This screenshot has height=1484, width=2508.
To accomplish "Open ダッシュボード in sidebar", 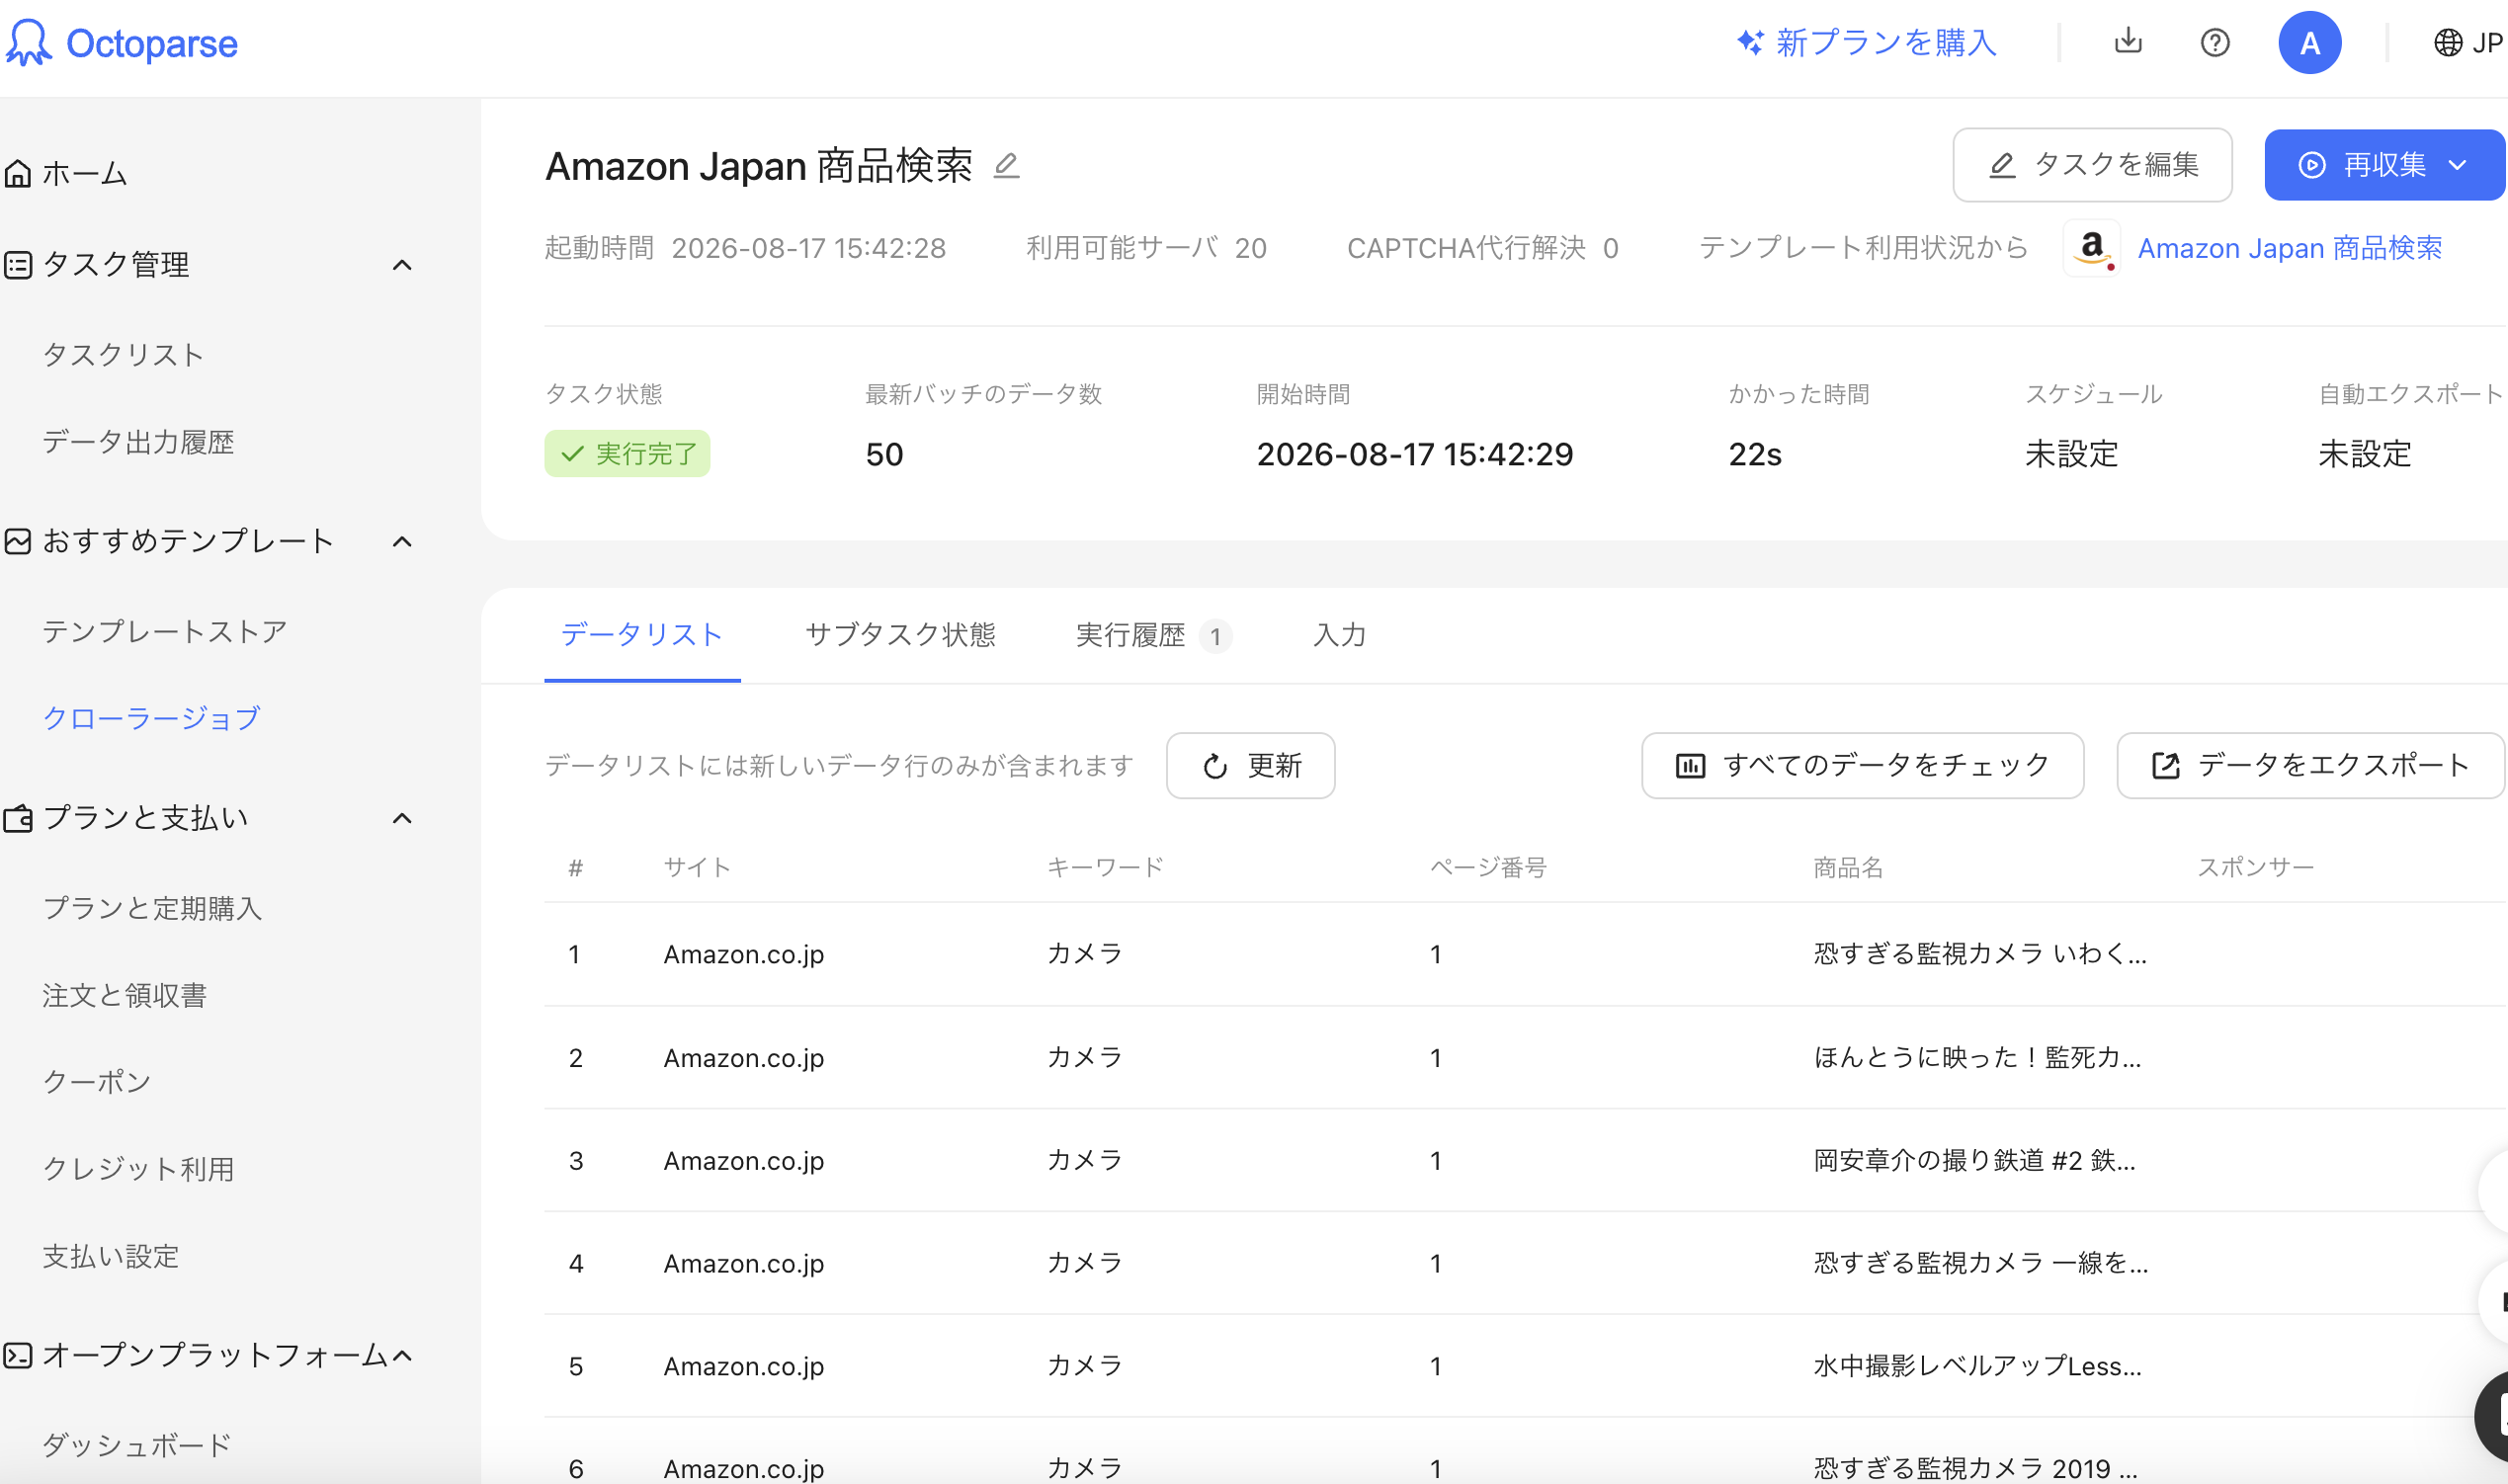I will pos(137,1445).
